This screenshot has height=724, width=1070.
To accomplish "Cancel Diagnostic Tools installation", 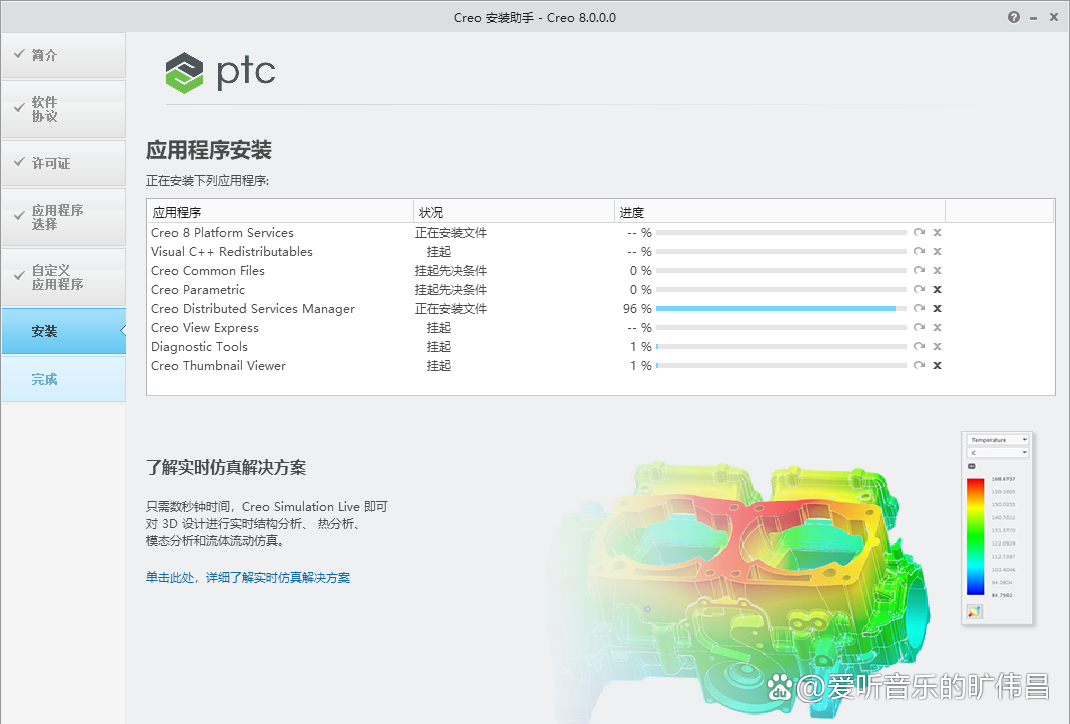I will [x=938, y=347].
